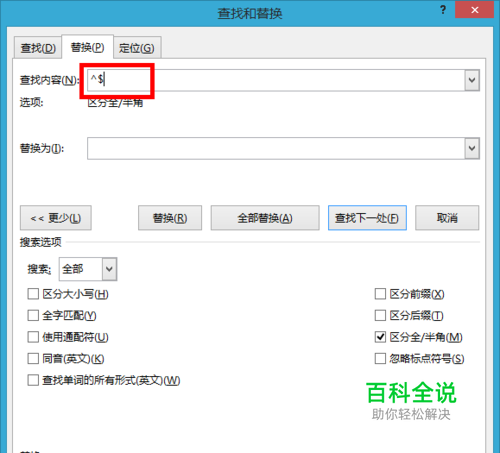Click into the 查找内容 input field
The image size is (500, 453).
pyautogui.click(x=276, y=80)
